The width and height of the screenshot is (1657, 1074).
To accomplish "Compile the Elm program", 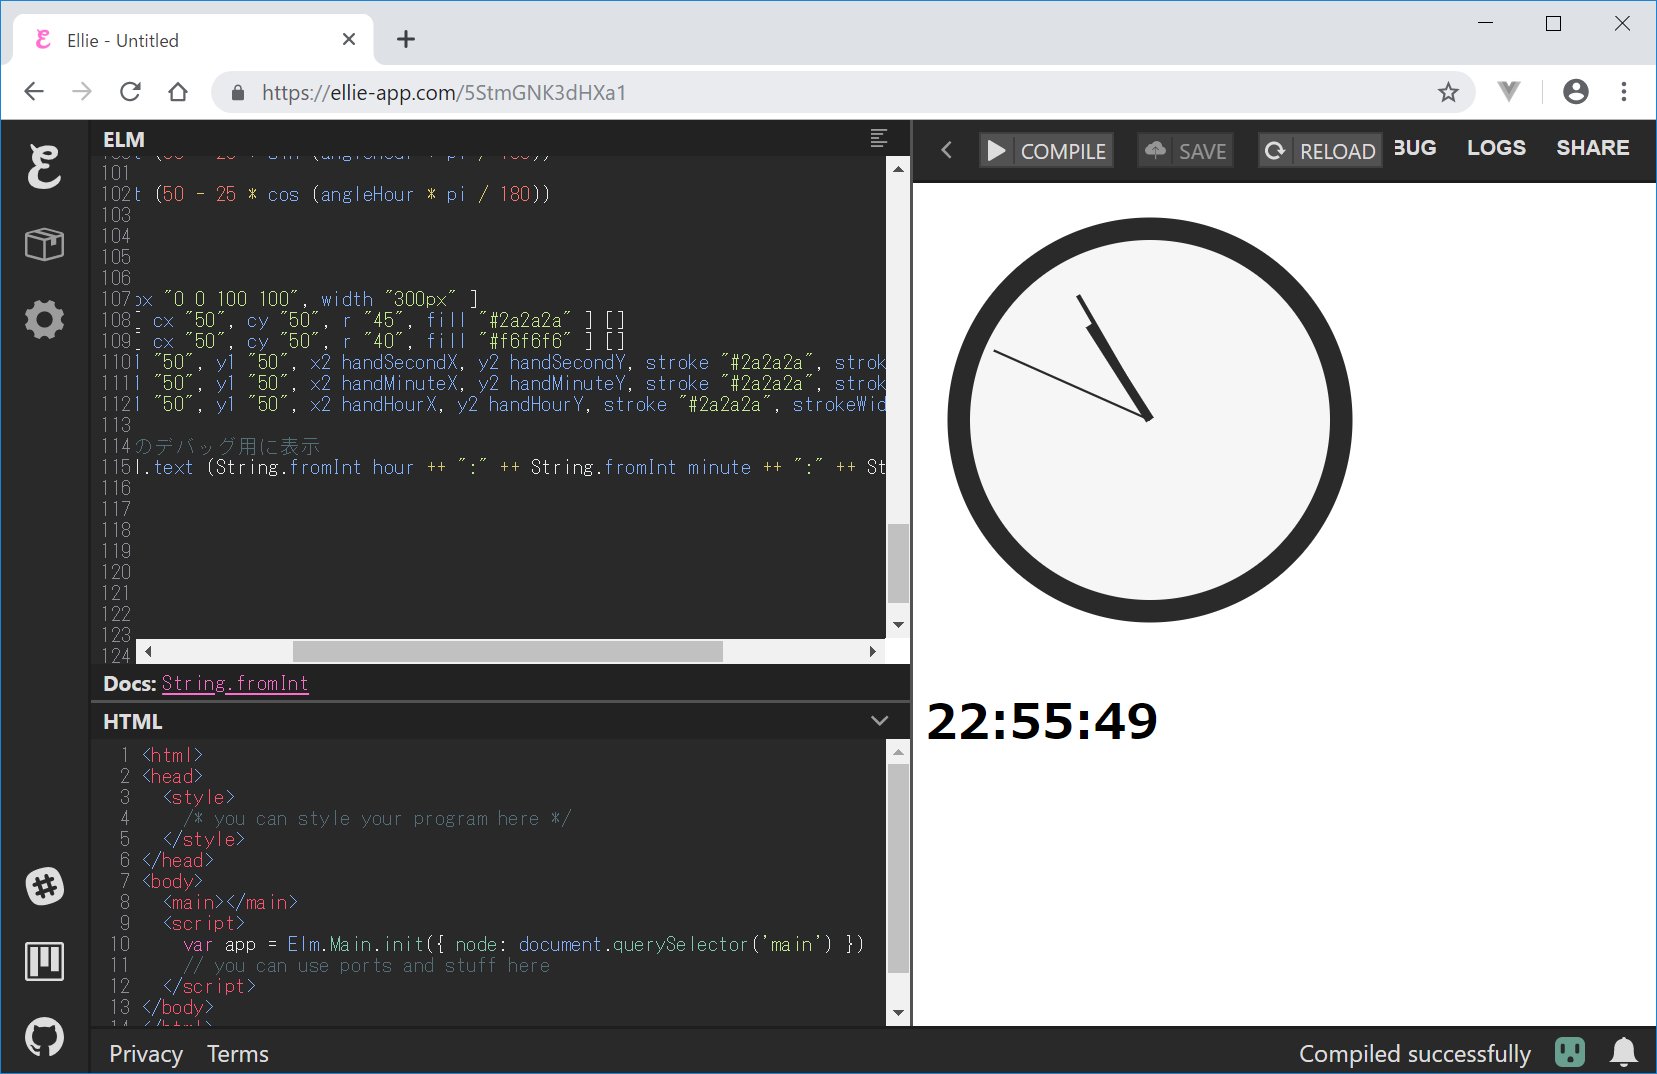I will click(1046, 151).
